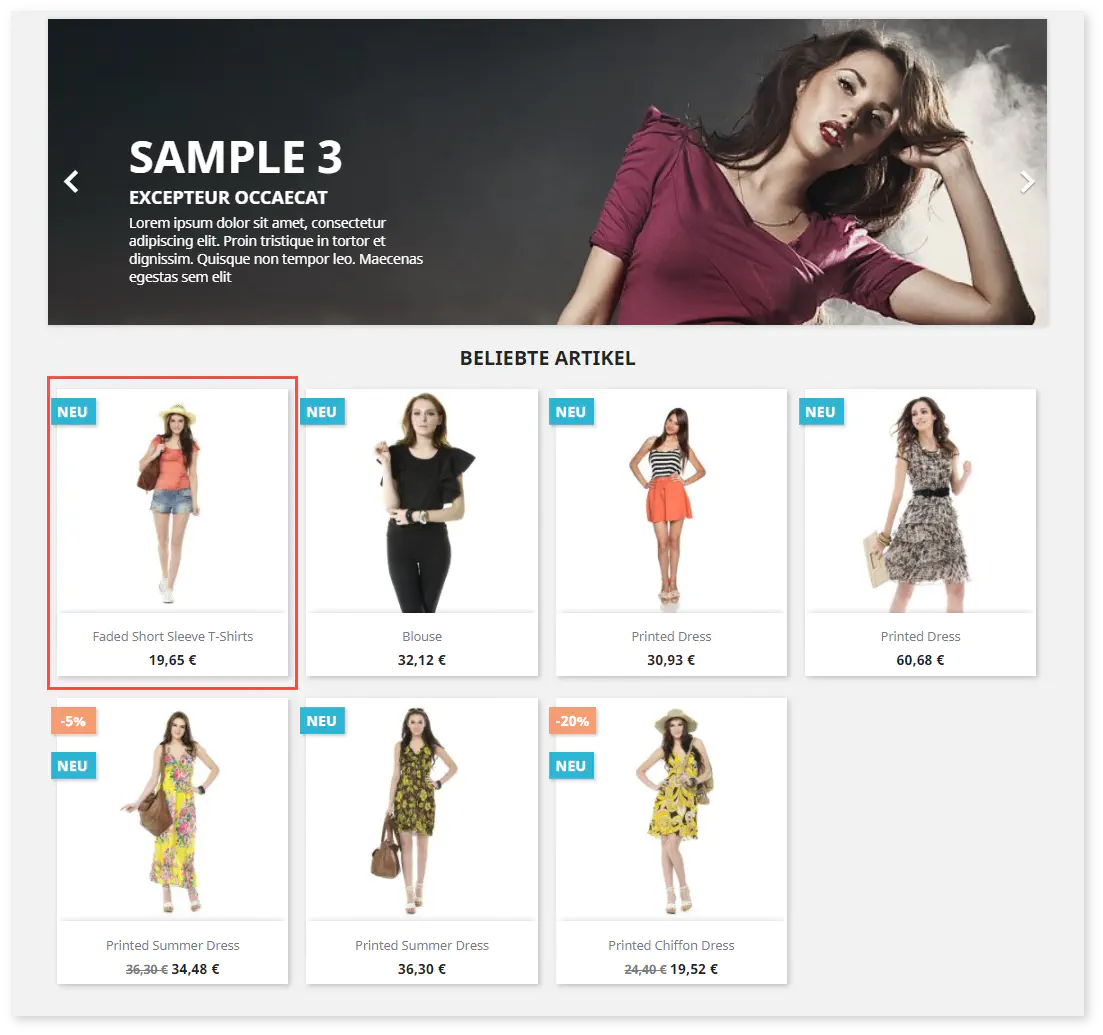1103x1035 pixels.
Task: Open Printed Dress title priced 60,68 €
Action: 920,636
